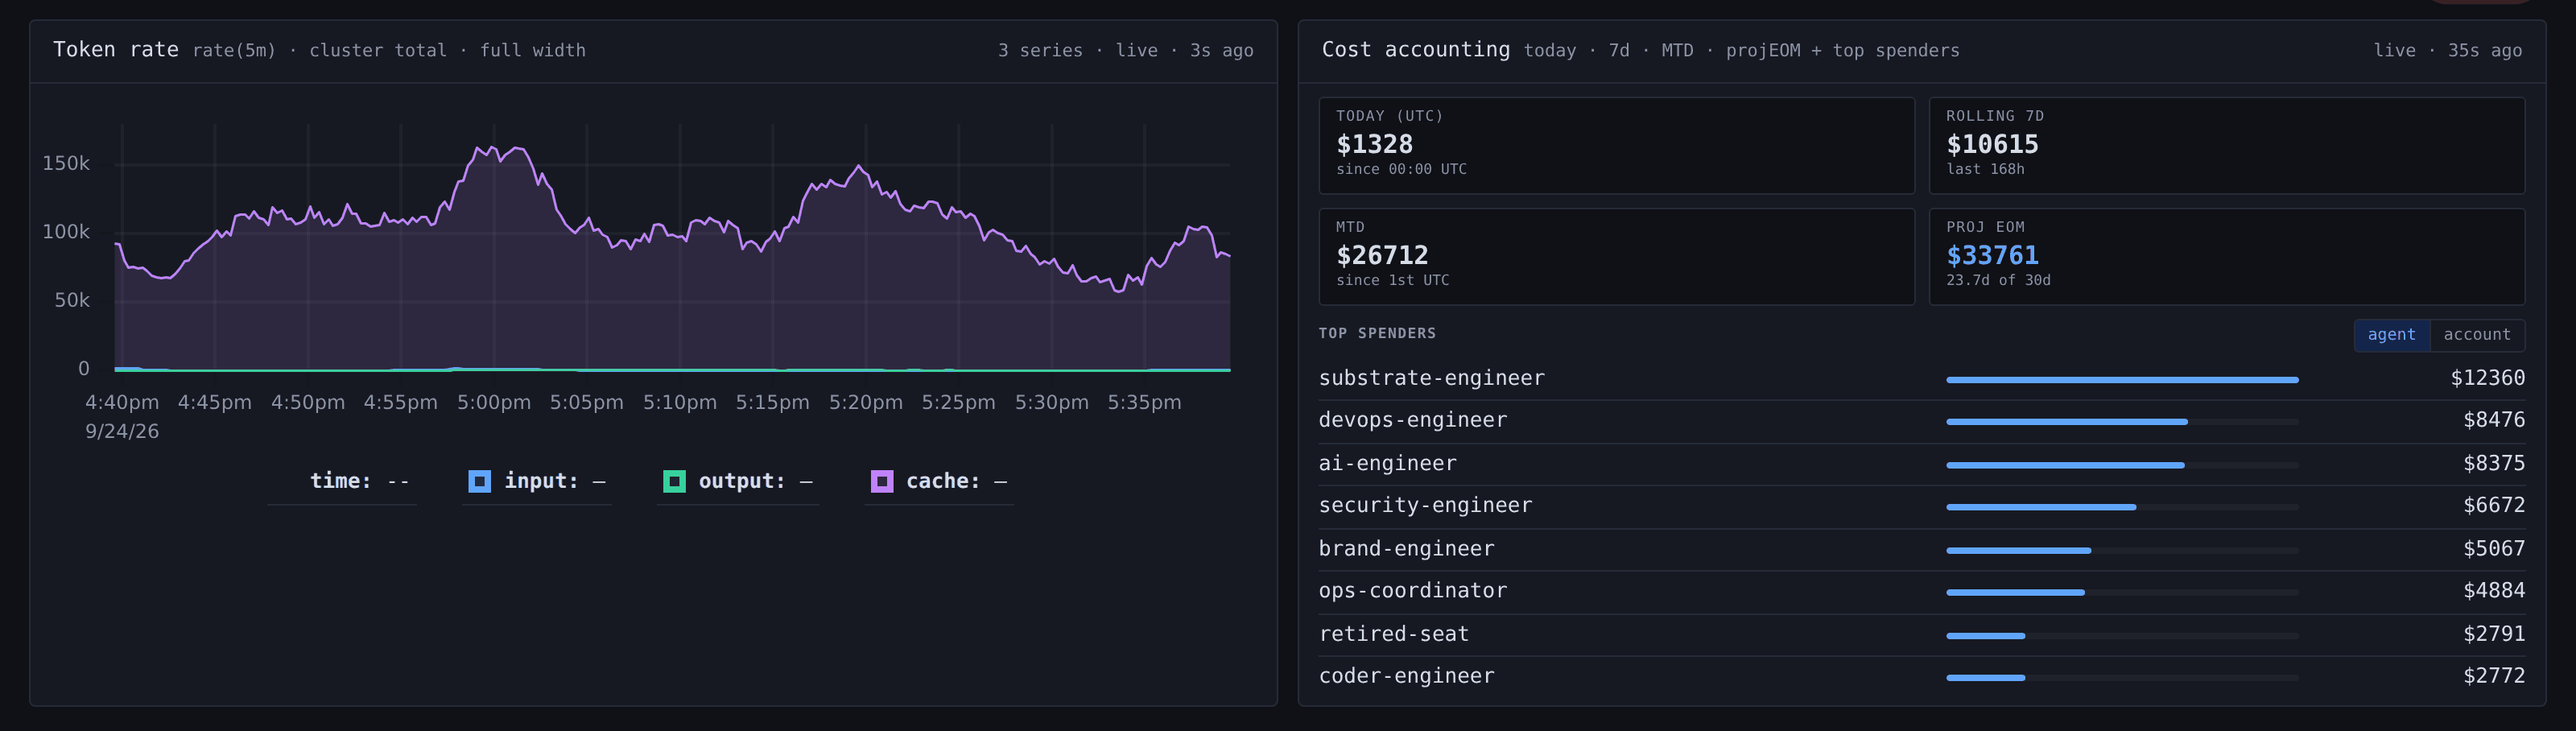Click the substrate-engineer spend bar

pyautogui.click(x=2122, y=380)
